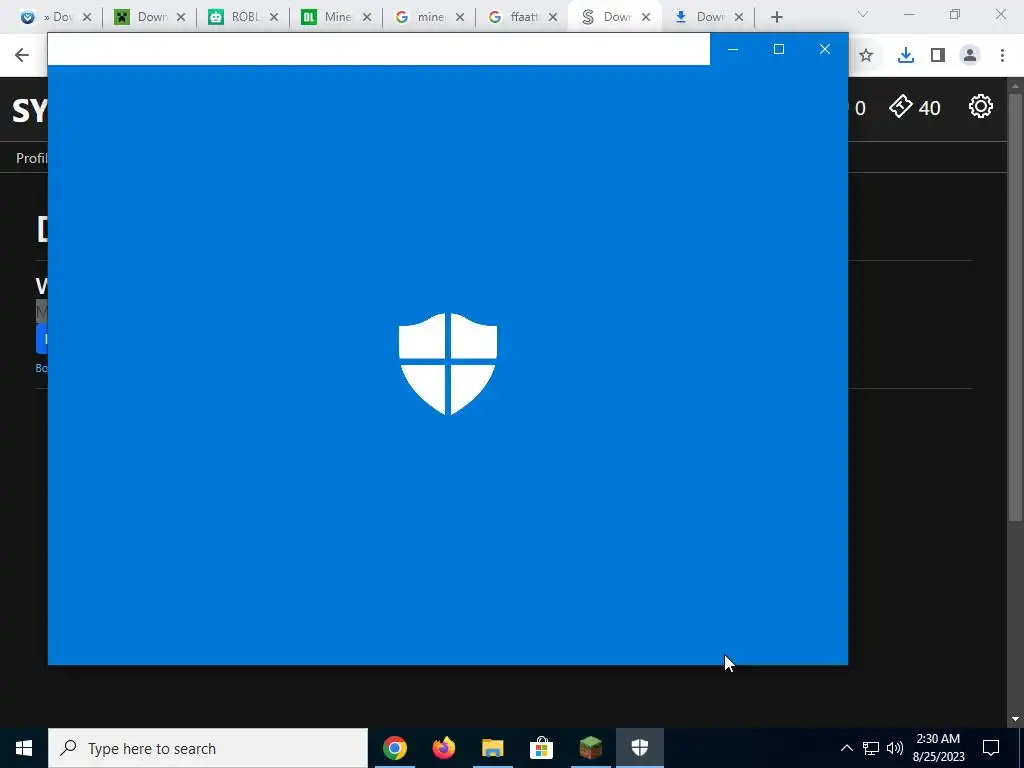1024x768 pixels.
Task: Close the active S Download tab
Action: 646,17
